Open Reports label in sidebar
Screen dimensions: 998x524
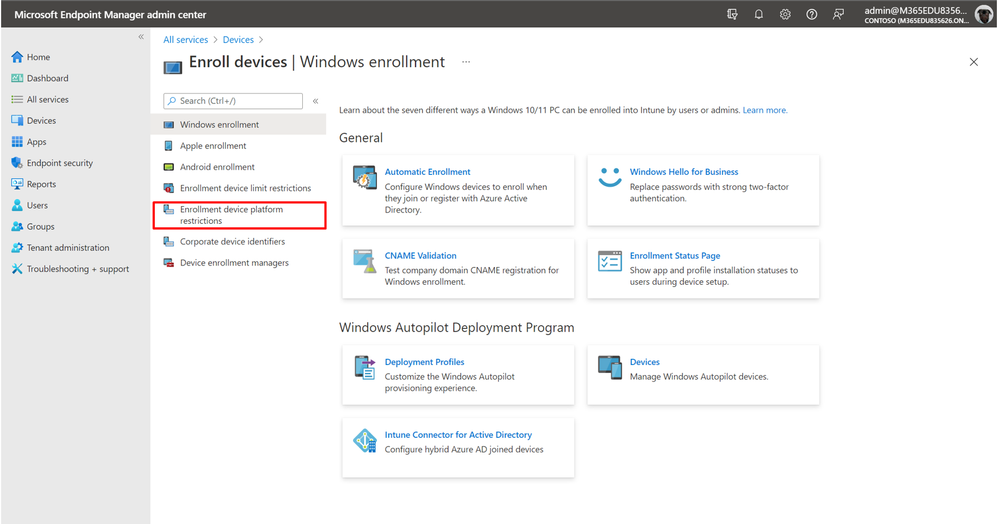coord(41,184)
